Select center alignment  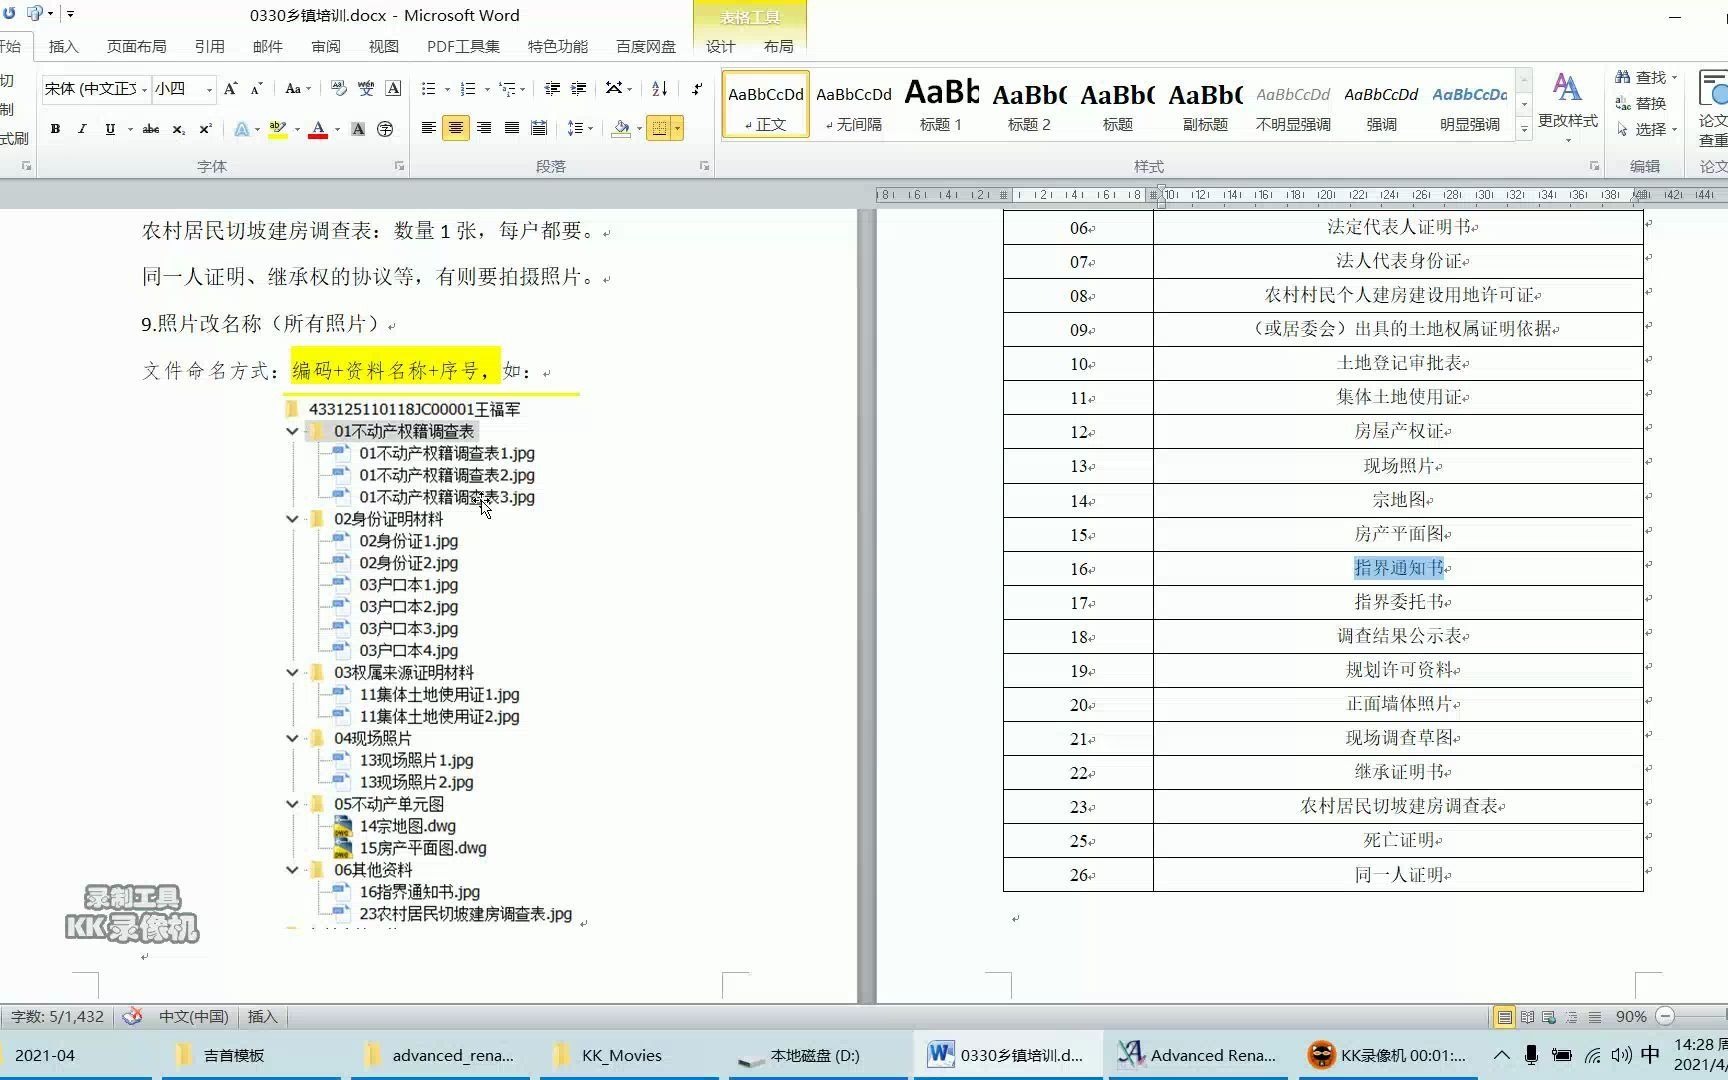pos(456,128)
